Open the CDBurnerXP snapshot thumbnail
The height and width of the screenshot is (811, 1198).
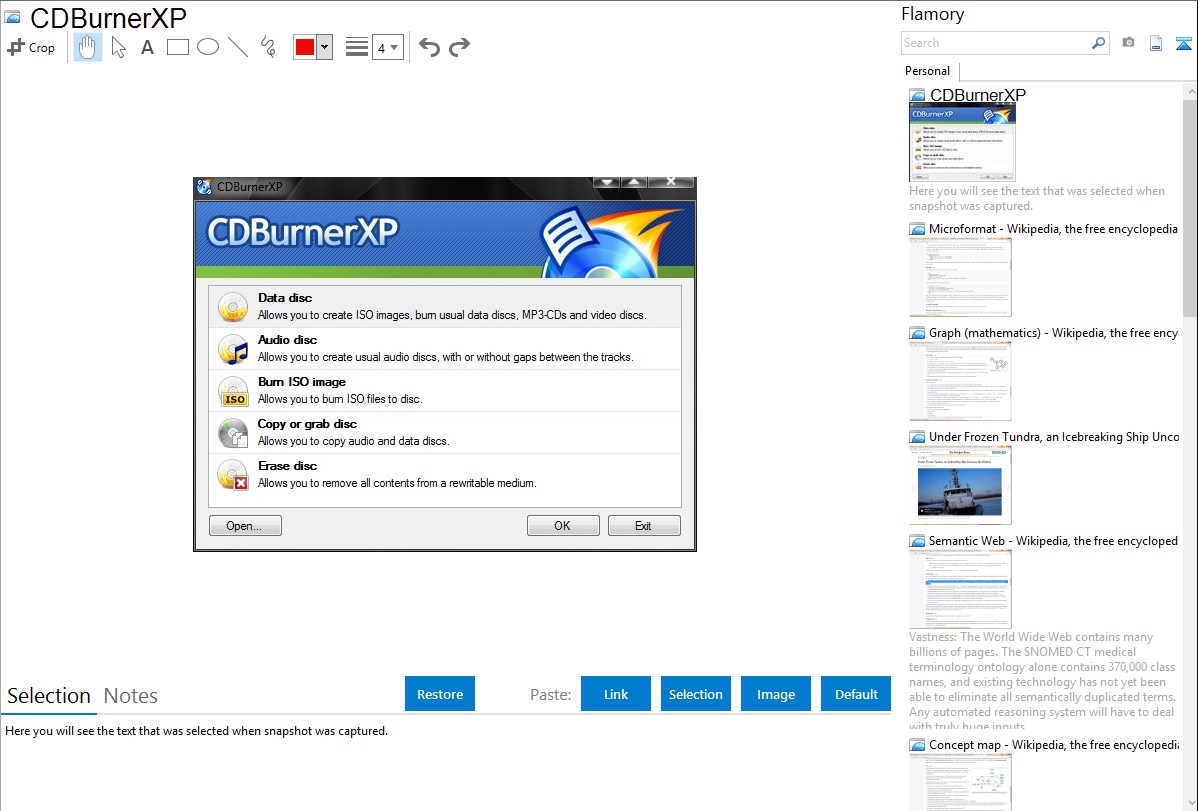pos(962,143)
